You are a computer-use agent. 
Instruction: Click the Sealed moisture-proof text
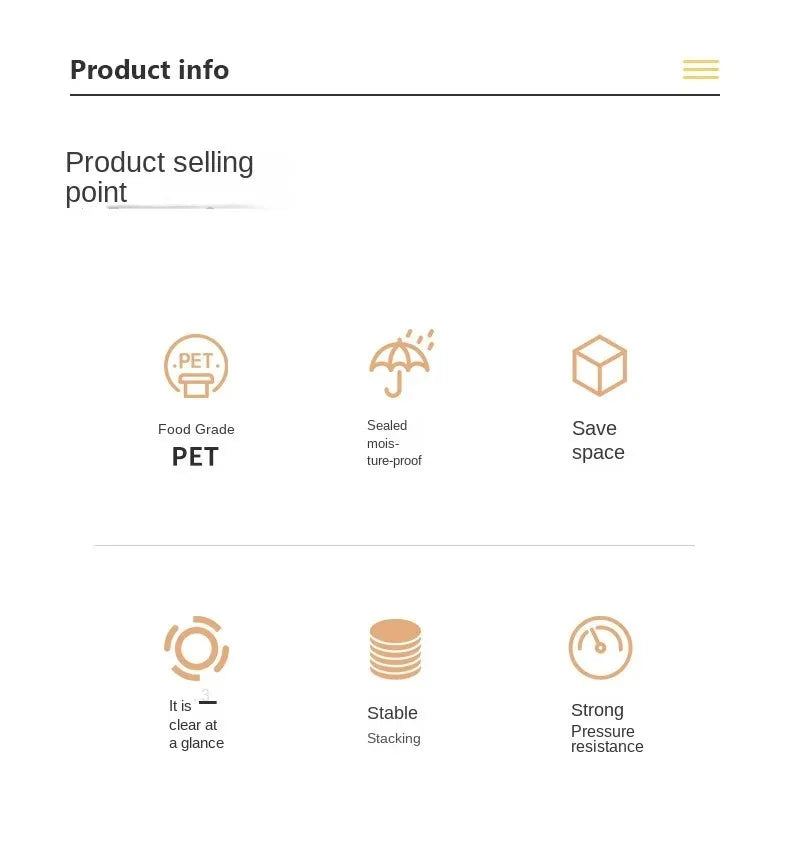click(393, 443)
